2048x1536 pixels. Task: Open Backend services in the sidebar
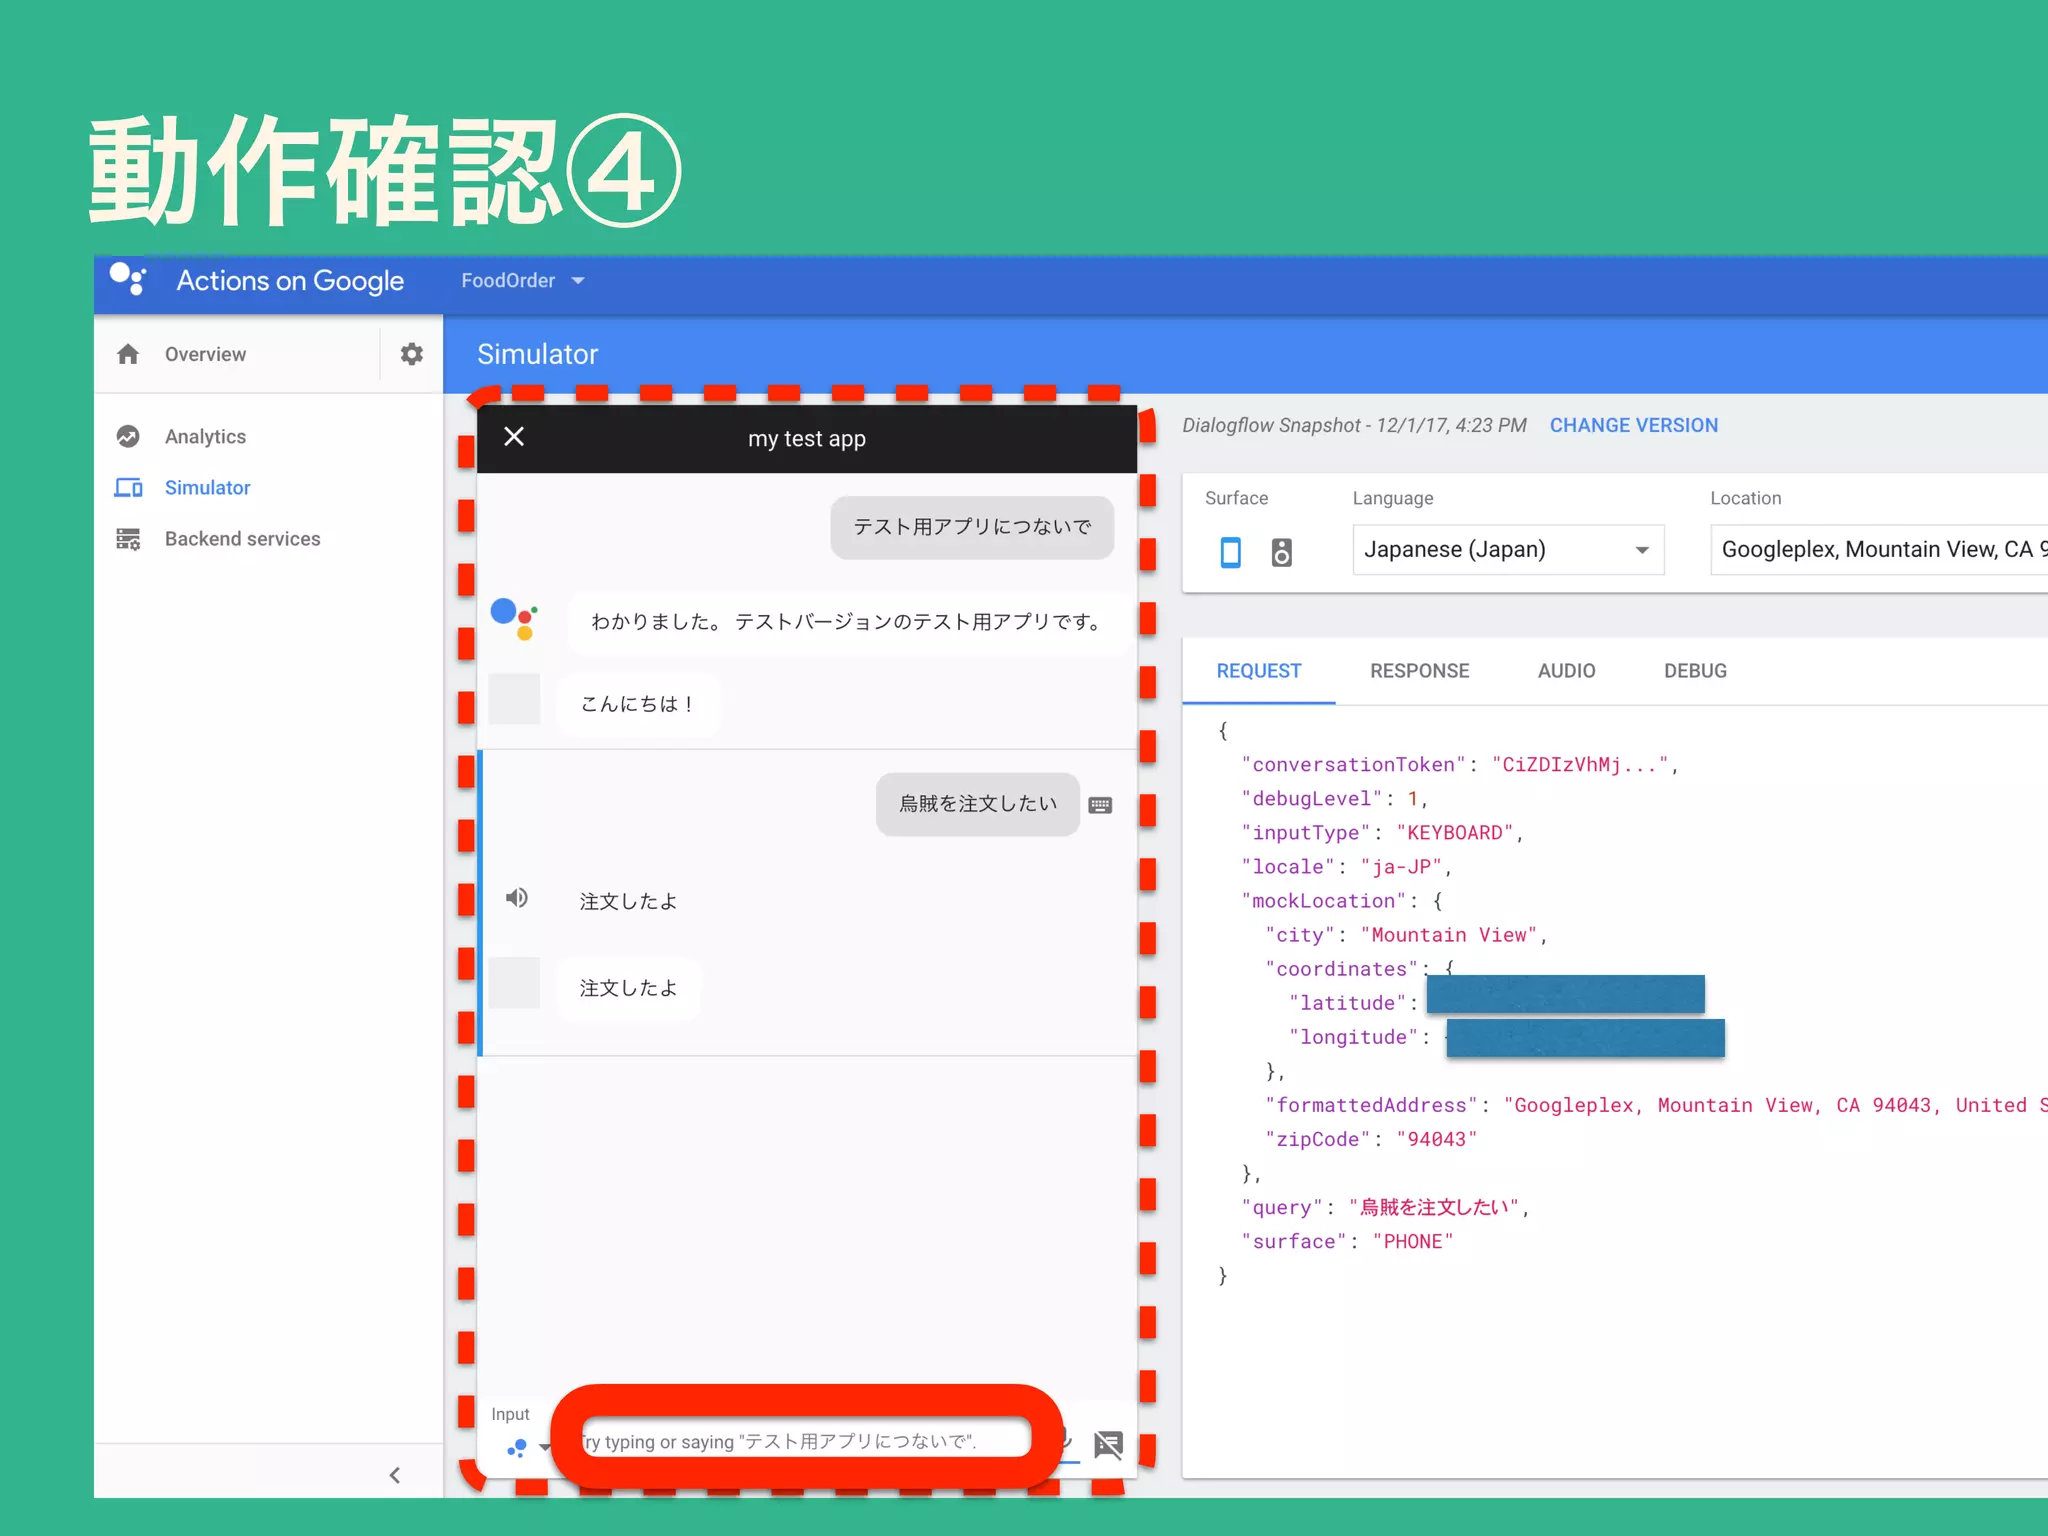[242, 539]
